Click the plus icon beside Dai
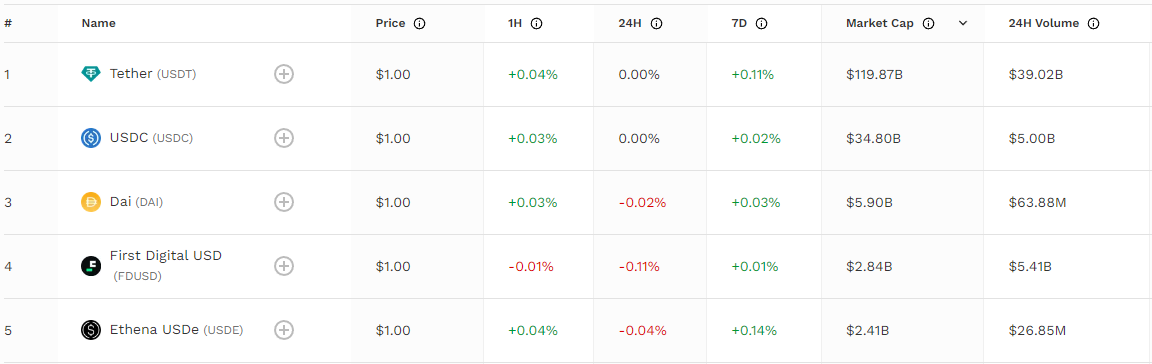The image size is (1152, 364). pos(284,202)
